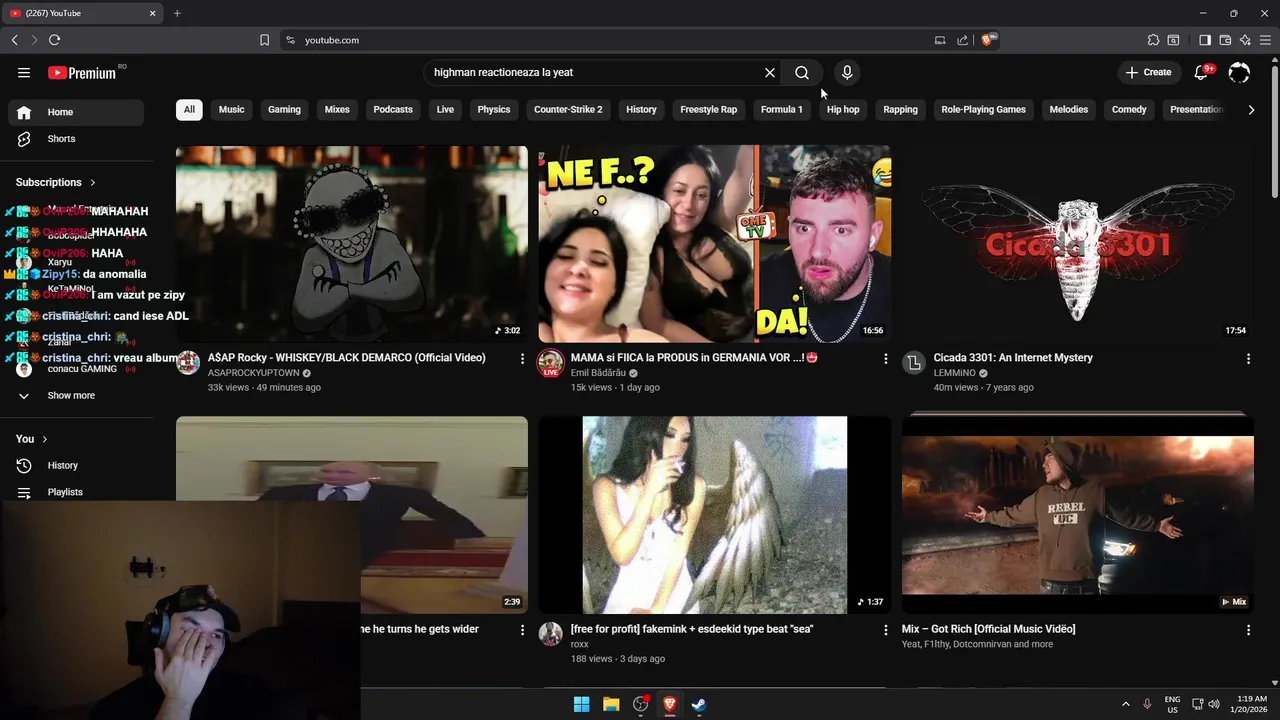Open Brave Shields lion icon
The height and width of the screenshot is (720, 1280).
click(x=988, y=40)
